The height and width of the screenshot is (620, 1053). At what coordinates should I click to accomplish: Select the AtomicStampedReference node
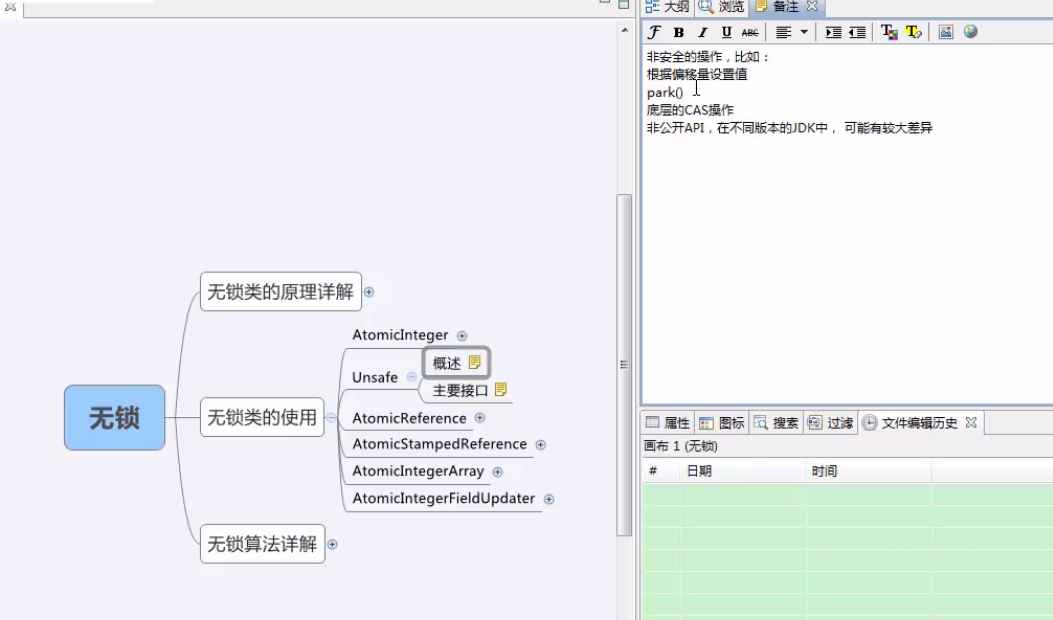click(439, 444)
